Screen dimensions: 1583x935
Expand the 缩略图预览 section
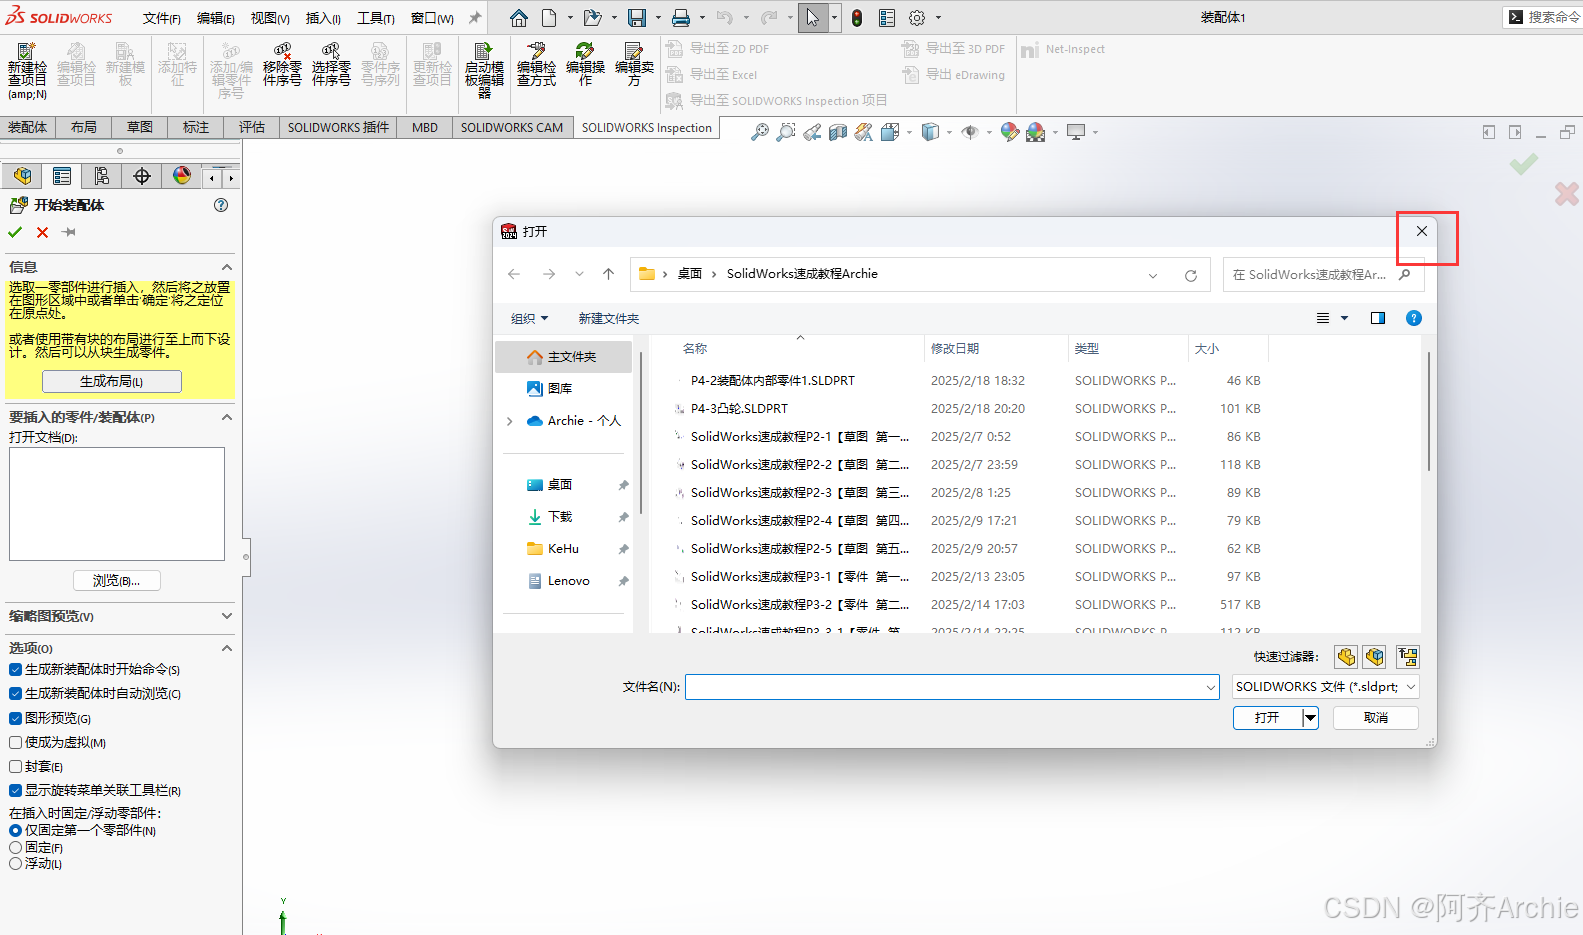pyautogui.click(x=227, y=616)
